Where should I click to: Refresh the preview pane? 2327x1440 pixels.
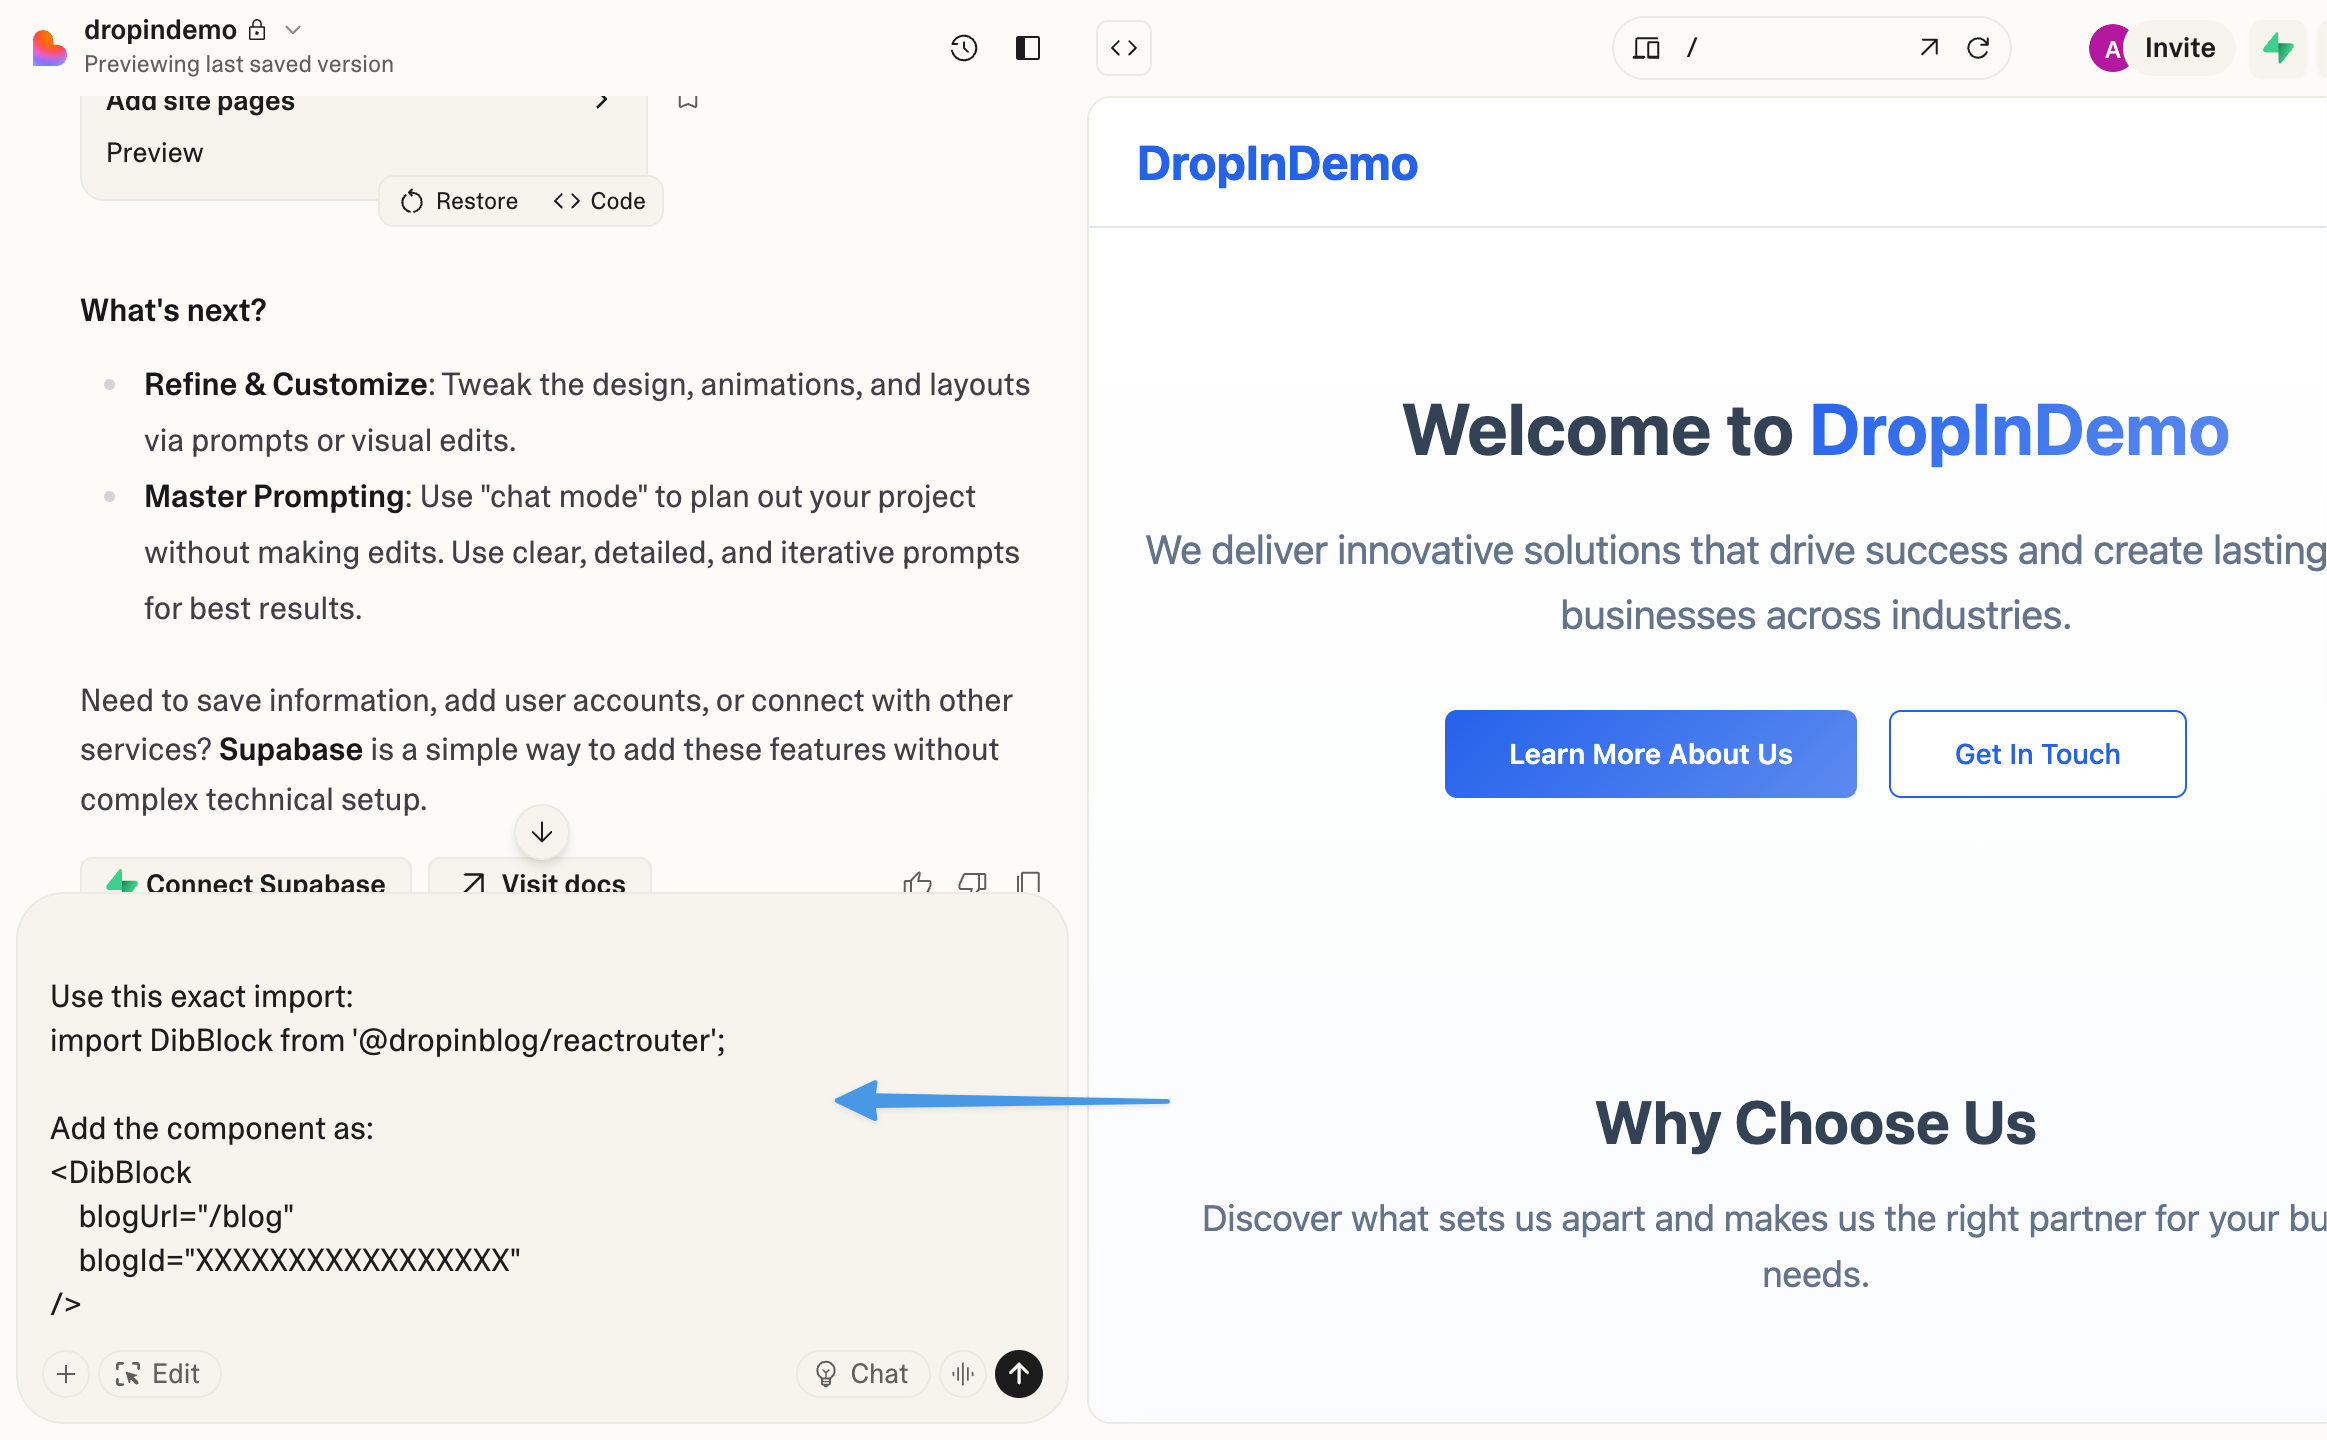pyautogui.click(x=1977, y=48)
